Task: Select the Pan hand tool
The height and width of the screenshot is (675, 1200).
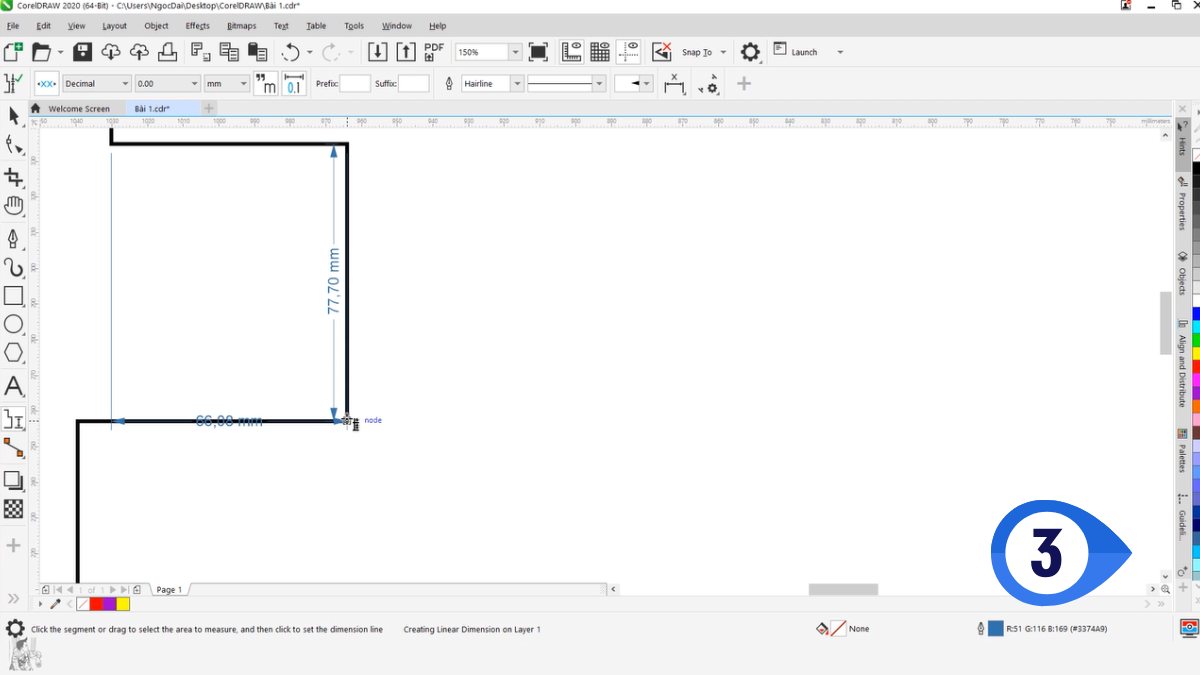Action: tap(14, 207)
